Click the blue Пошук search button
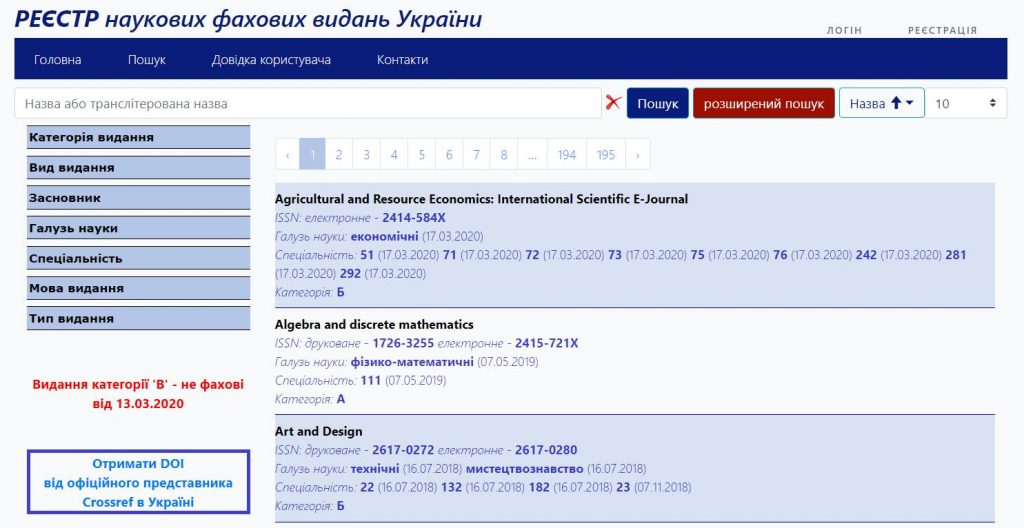 [657, 103]
